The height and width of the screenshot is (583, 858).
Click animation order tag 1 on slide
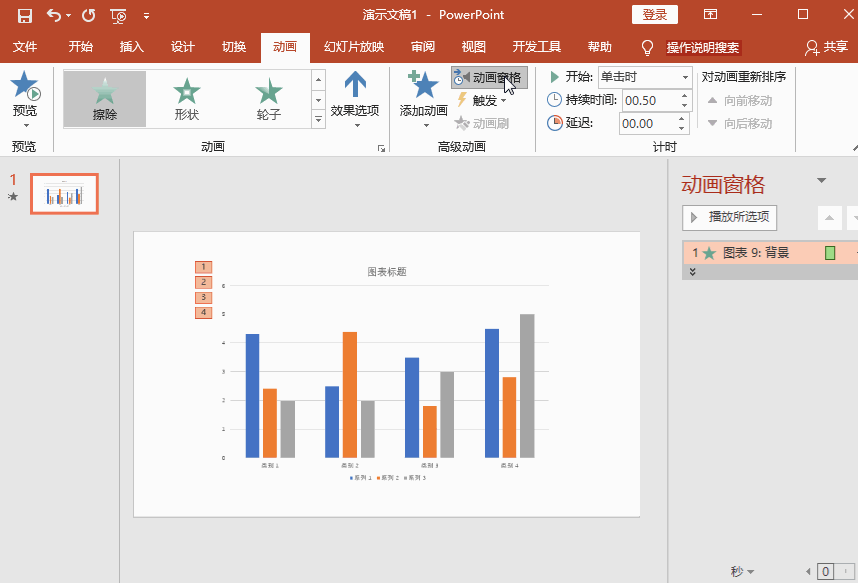tap(204, 267)
